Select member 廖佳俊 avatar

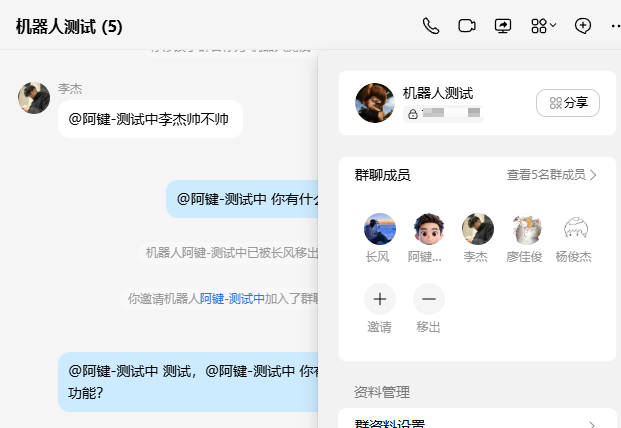pos(526,229)
